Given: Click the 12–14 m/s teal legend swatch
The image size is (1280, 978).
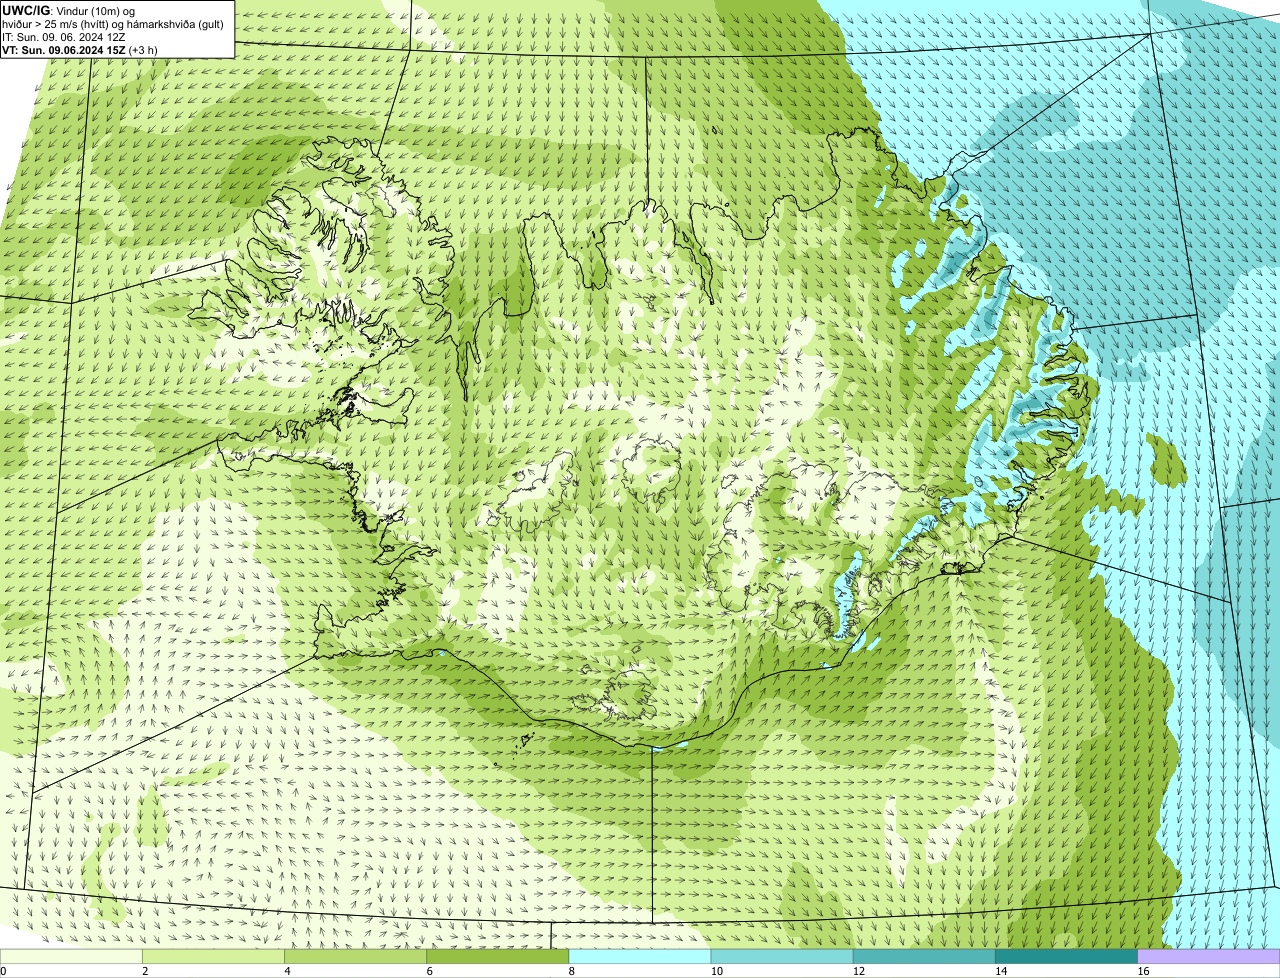Looking at the screenshot, I should point(924,957).
